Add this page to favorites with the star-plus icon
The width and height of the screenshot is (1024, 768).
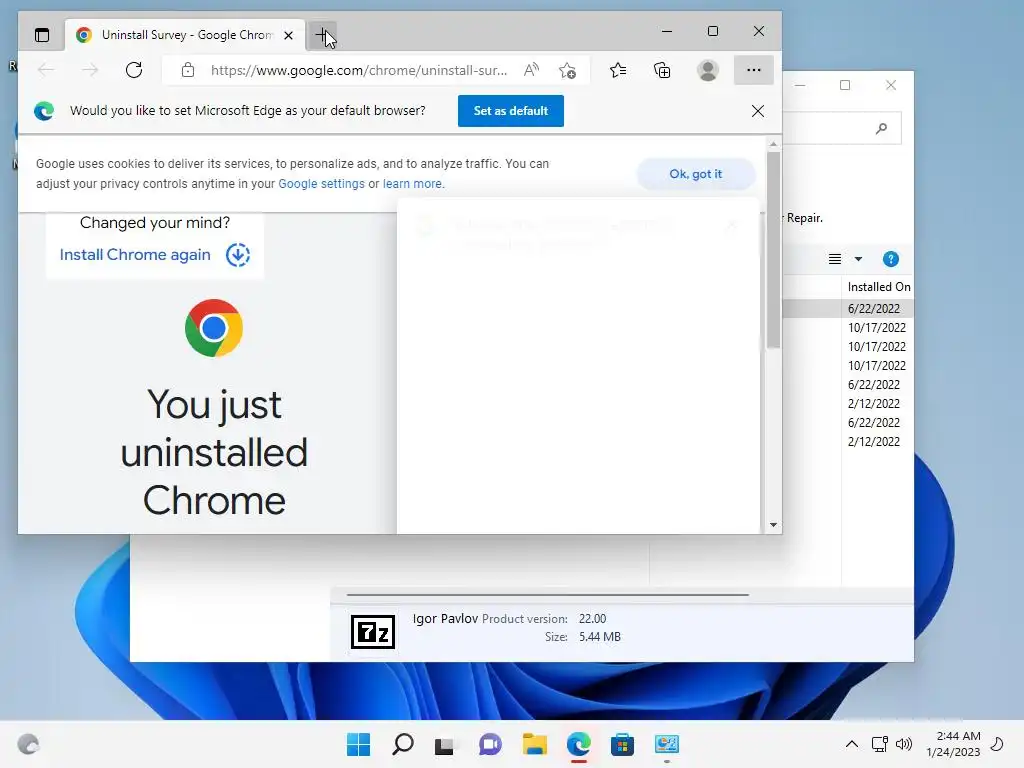click(568, 70)
